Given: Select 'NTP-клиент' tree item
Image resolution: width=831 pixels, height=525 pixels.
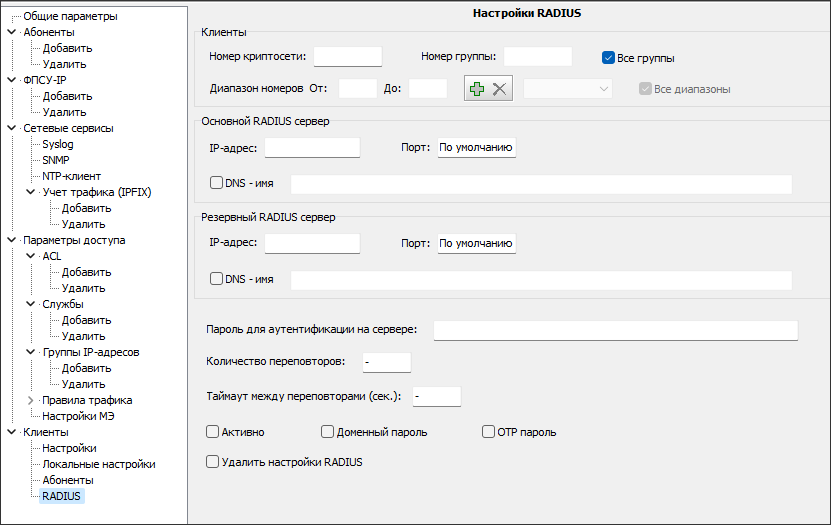Looking at the screenshot, I should [x=71, y=176].
